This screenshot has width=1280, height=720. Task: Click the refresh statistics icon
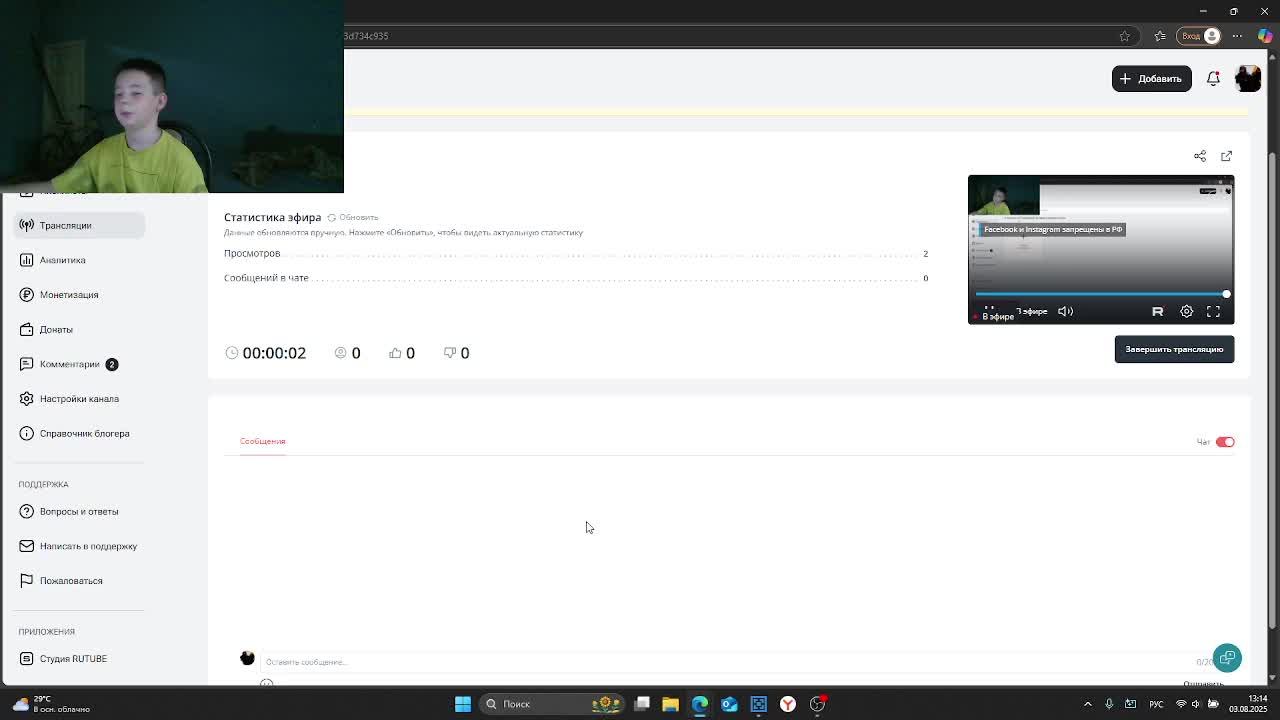pos(332,217)
